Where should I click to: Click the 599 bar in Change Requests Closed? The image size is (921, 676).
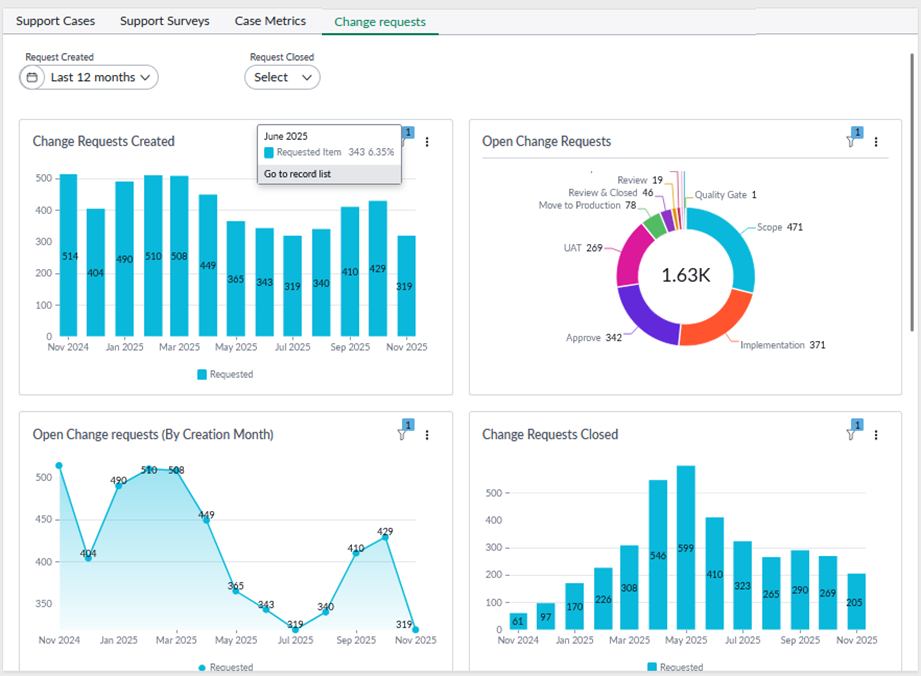coord(685,550)
